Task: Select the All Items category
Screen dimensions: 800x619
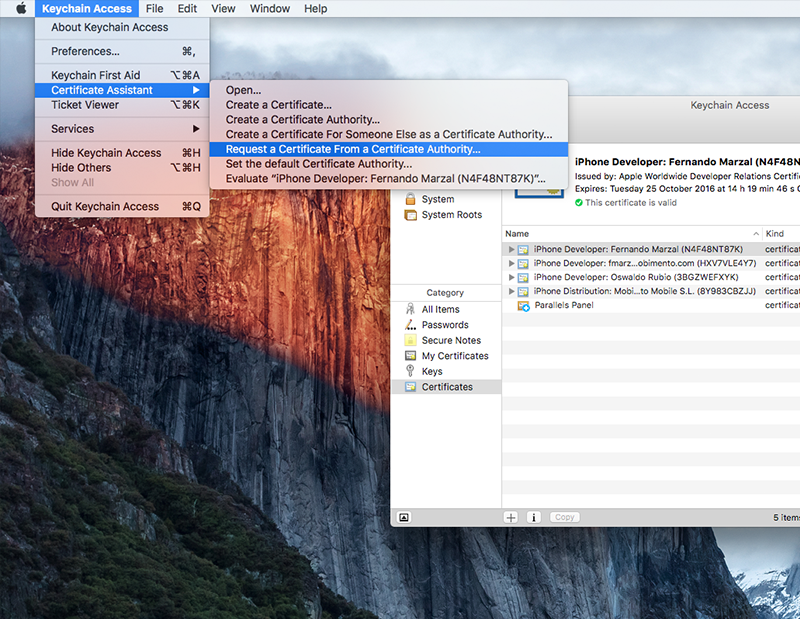Action: click(x=446, y=309)
